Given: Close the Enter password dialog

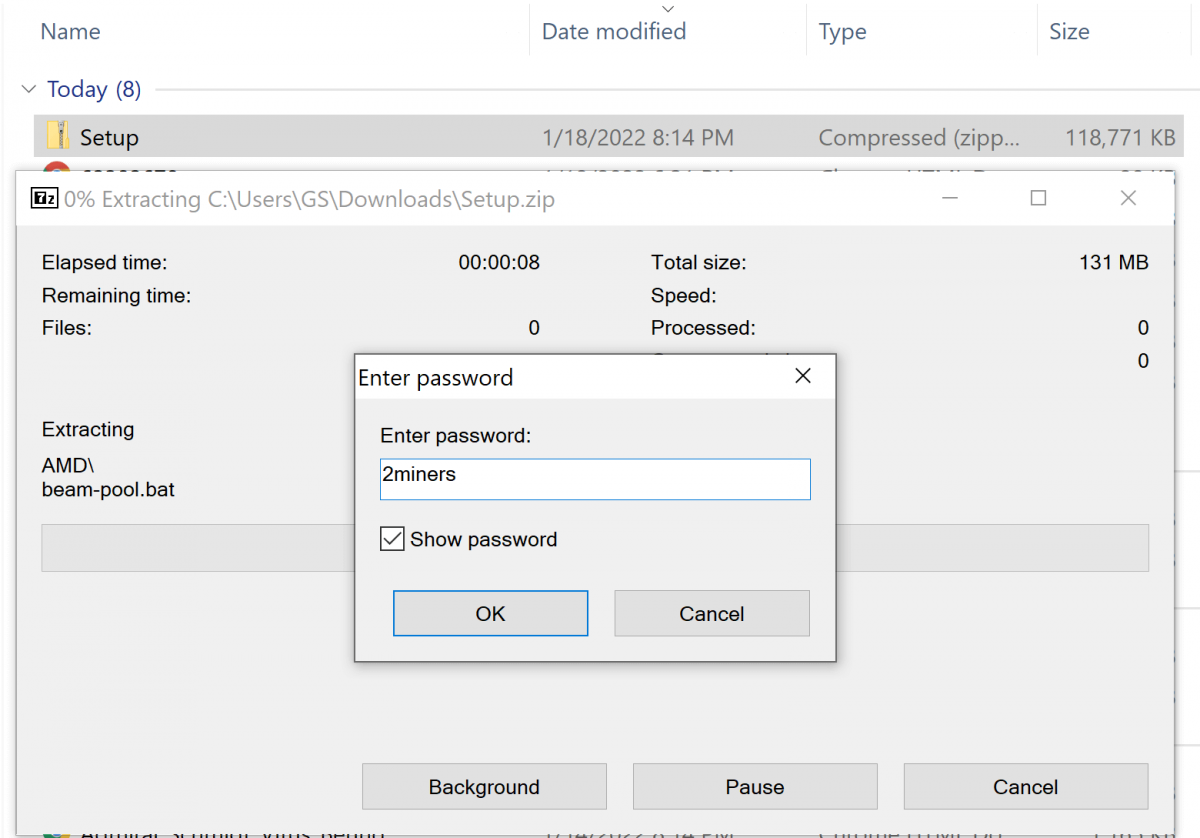Looking at the screenshot, I should pos(802,376).
